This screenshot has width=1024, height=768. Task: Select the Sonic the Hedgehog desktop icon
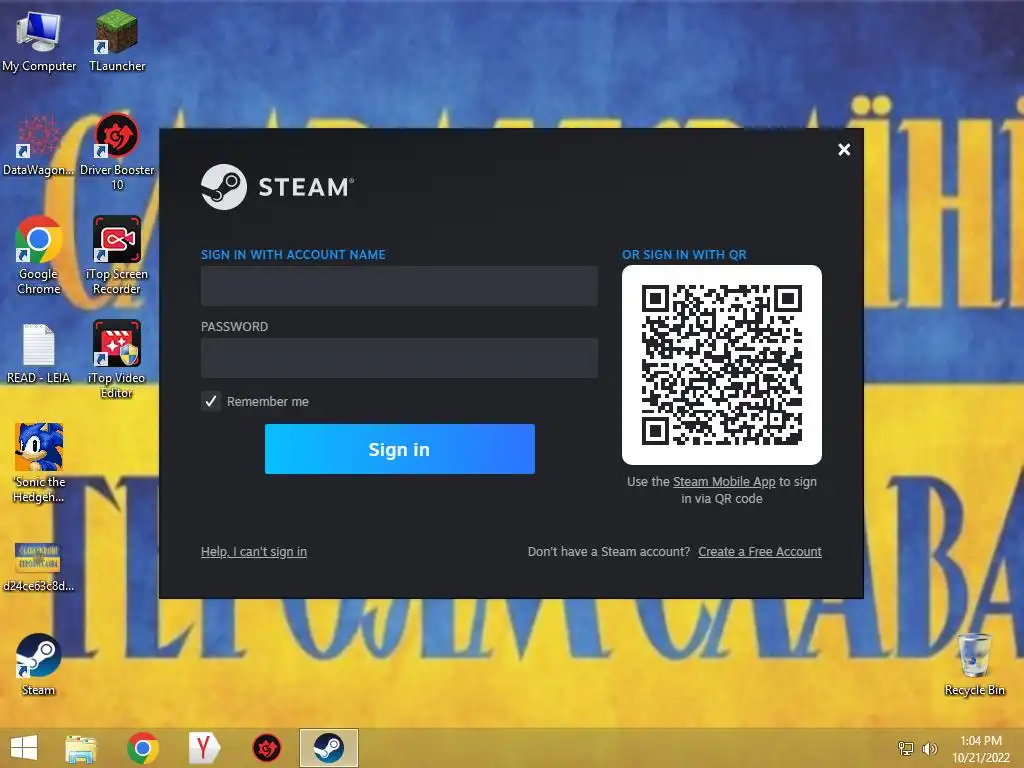[x=39, y=463]
